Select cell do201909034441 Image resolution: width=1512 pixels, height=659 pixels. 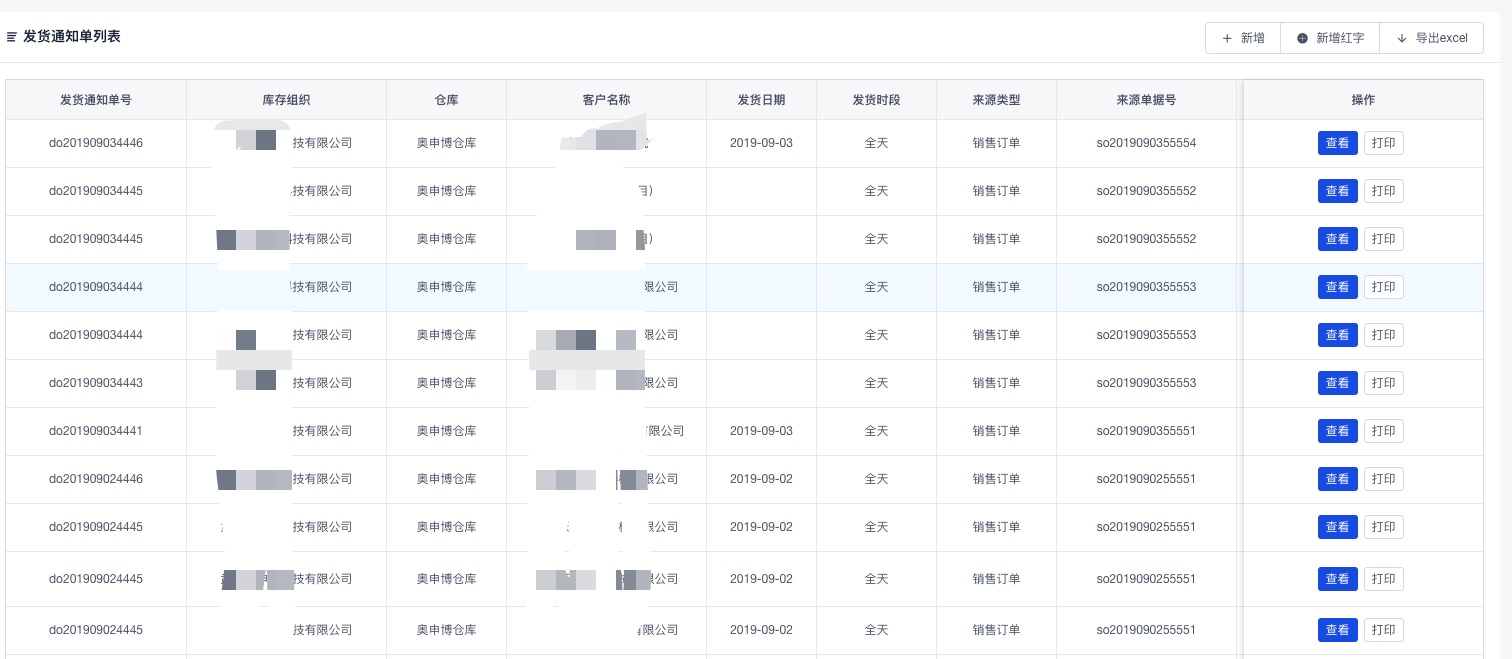click(96, 431)
